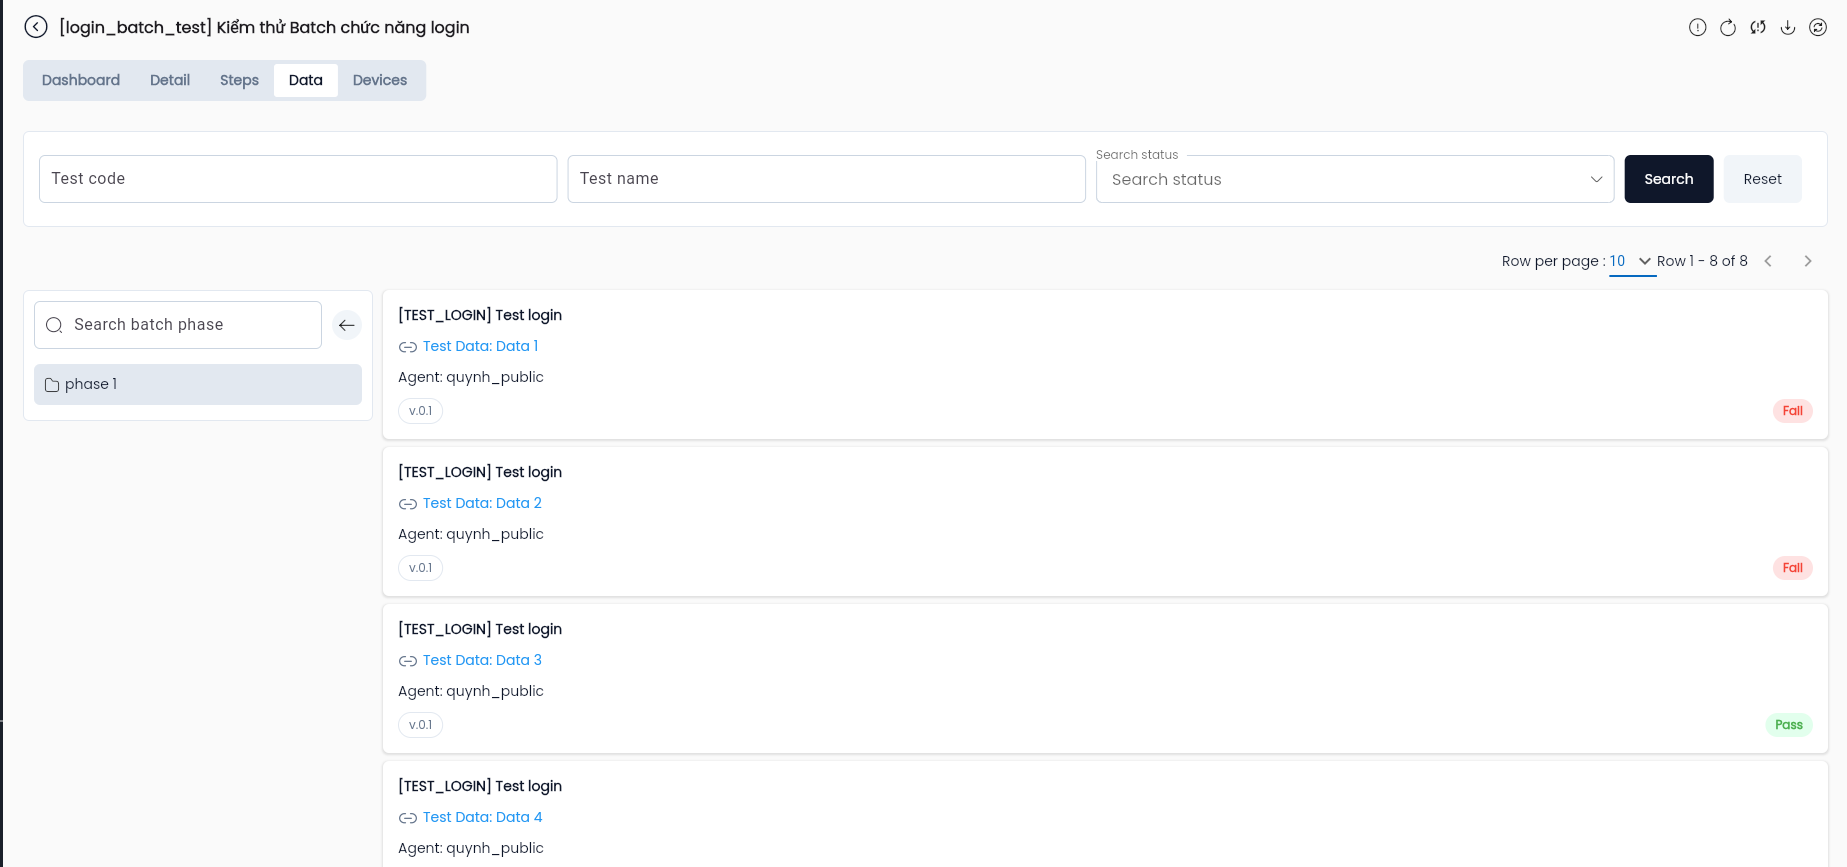Open the Test Data: Data 3 link
Viewport: 1847px width, 867px height.
pyautogui.click(x=482, y=660)
